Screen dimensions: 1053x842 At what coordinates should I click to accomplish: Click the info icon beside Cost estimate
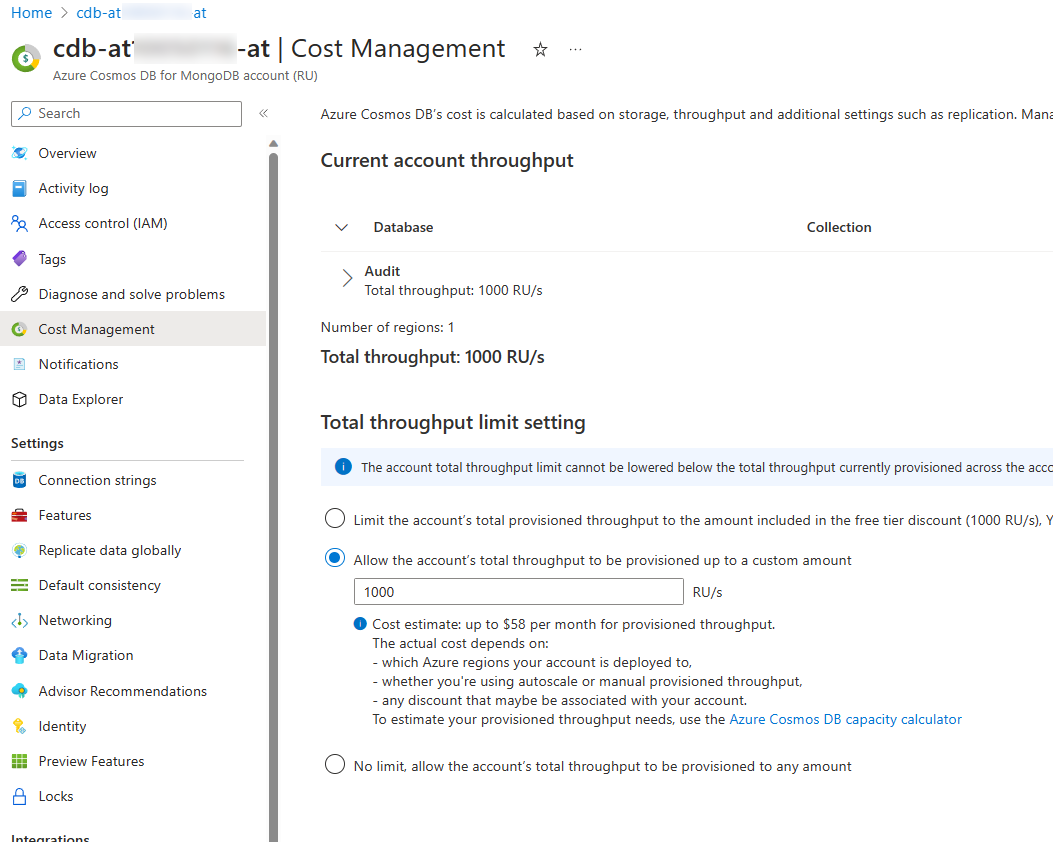(361, 624)
